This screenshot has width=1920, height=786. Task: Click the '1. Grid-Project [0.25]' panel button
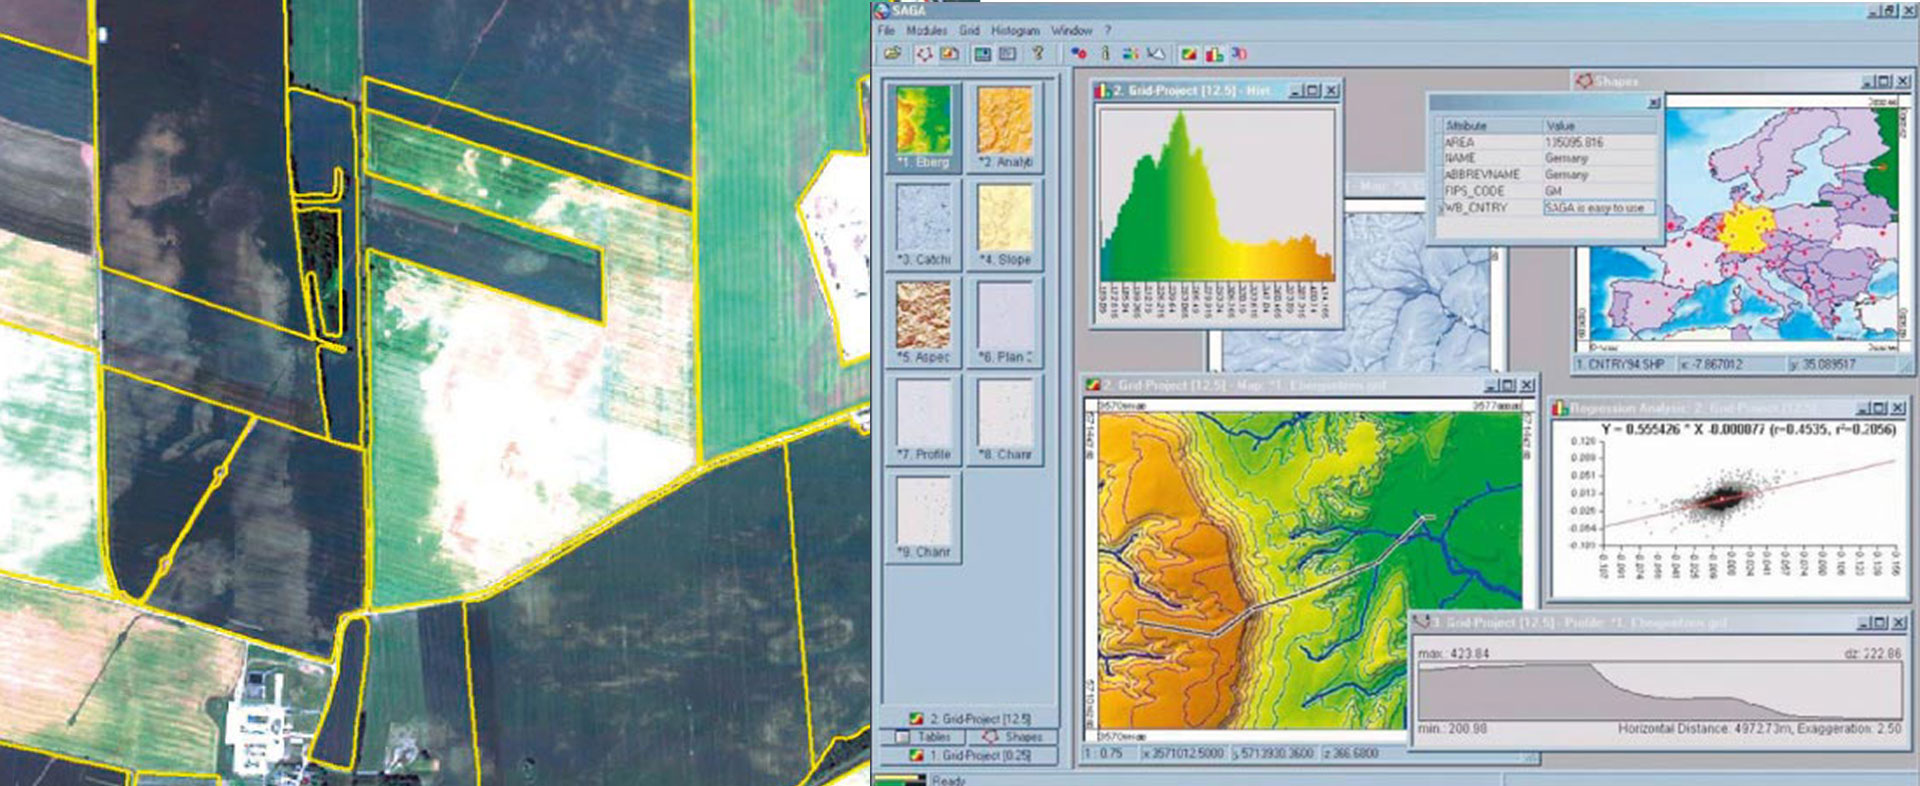tap(967, 756)
